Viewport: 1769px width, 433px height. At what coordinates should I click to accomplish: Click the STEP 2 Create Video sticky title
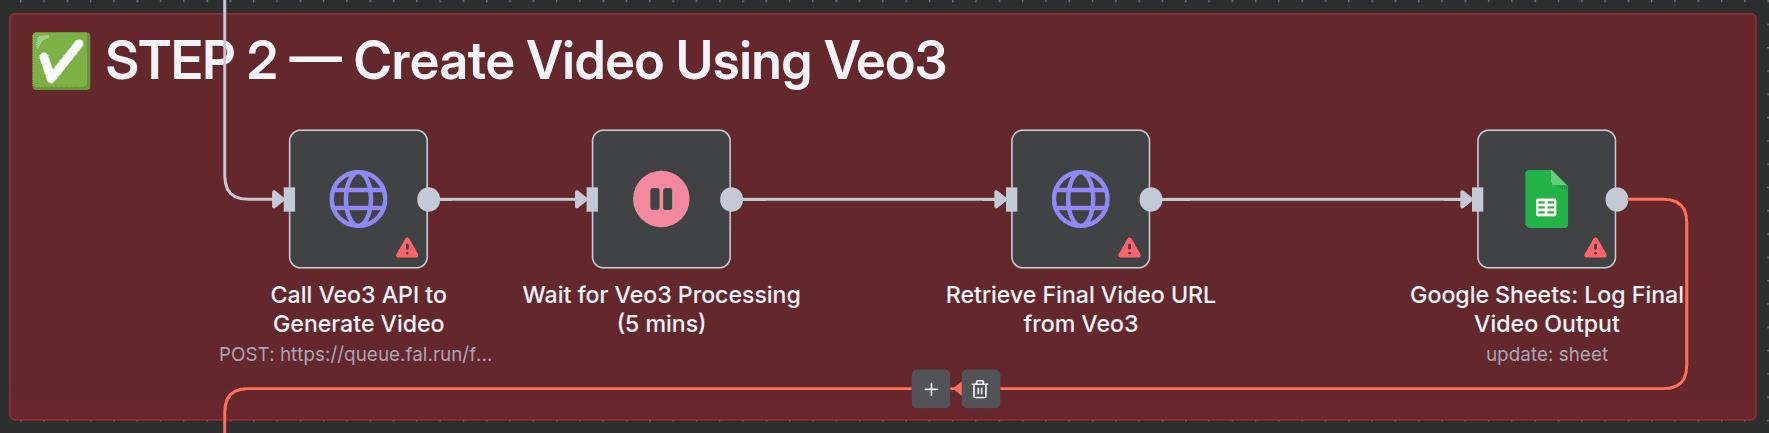tap(525, 61)
